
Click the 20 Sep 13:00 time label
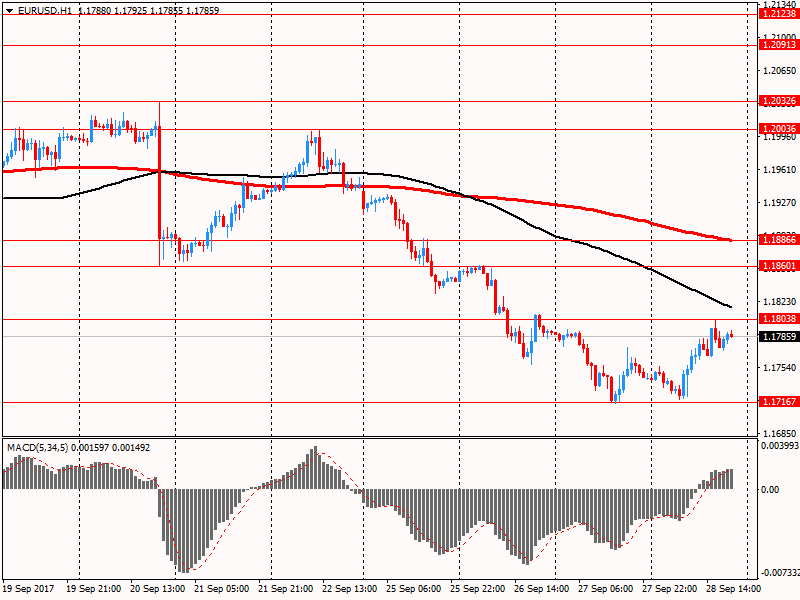158,589
